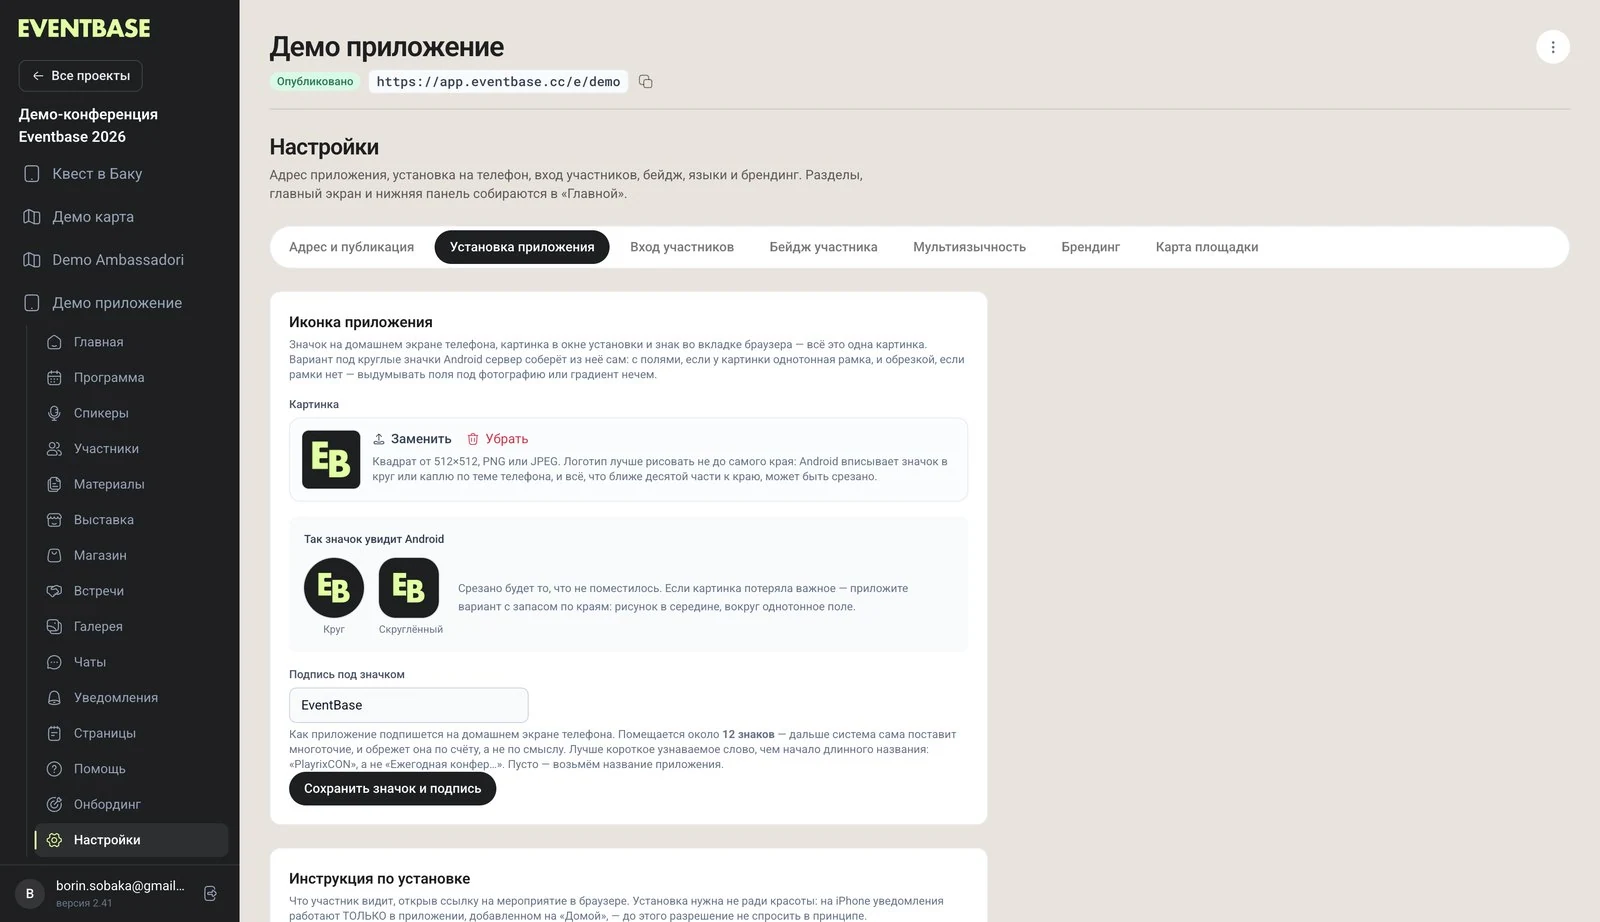Image resolution: width=1600 pixels, height=922 pixels.
Task: Open the Встречи handshake icon
Action: coord(55,591)
